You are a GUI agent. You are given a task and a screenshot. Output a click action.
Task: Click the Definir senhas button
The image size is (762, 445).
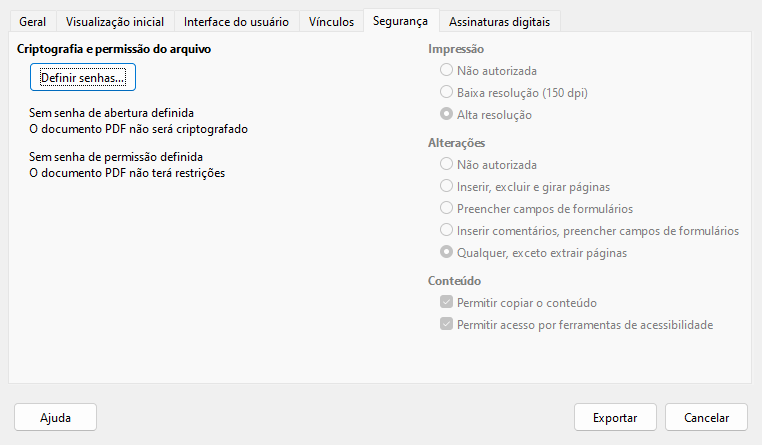point(83,77)
